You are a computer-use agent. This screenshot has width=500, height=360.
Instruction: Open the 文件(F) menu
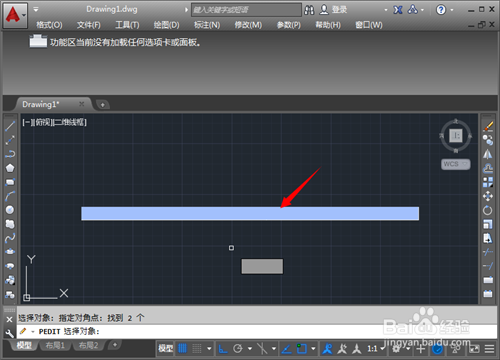tap(89, 25)
